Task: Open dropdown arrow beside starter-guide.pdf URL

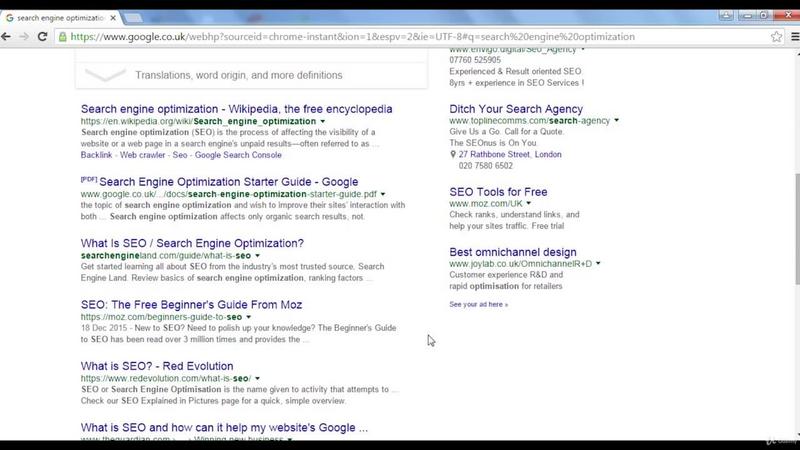Action: point(383,194)
